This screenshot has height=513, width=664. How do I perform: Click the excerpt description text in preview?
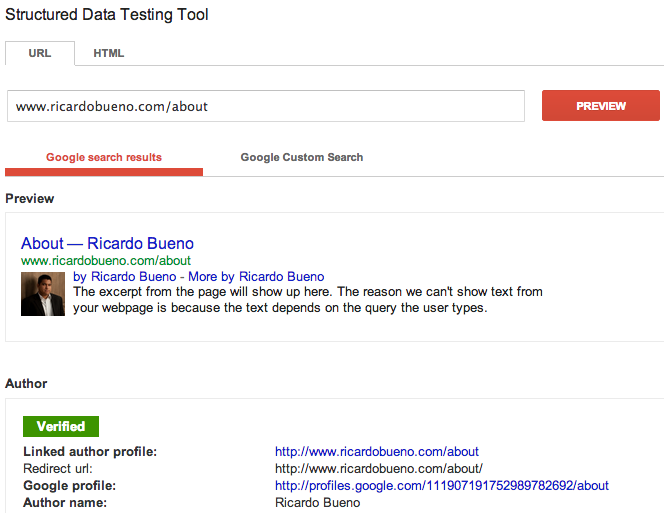point(307,299)
